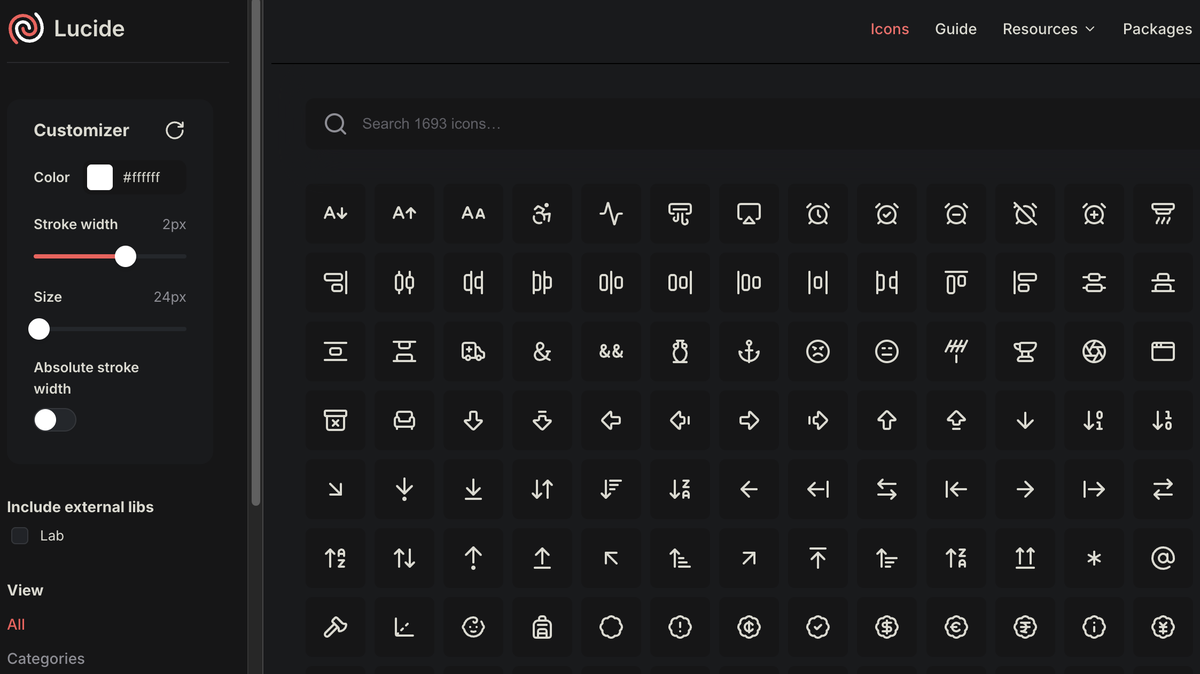Viewport: 1200px width, 674px height.
Task: Choose the arrow down 0-1 icon
Action: 1094,420
